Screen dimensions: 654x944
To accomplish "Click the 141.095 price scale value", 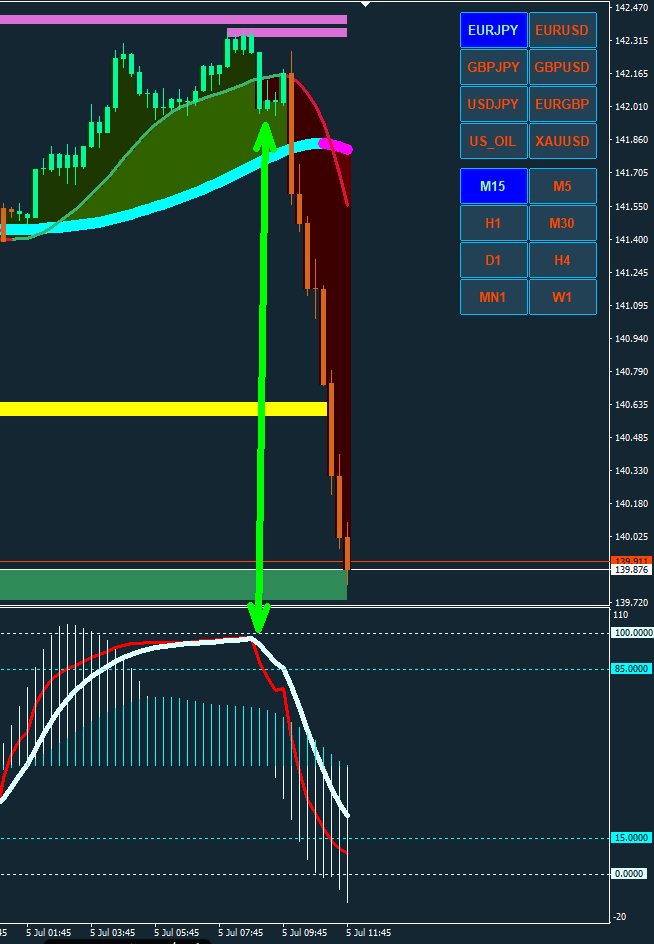I will click(x=632, y=306).
